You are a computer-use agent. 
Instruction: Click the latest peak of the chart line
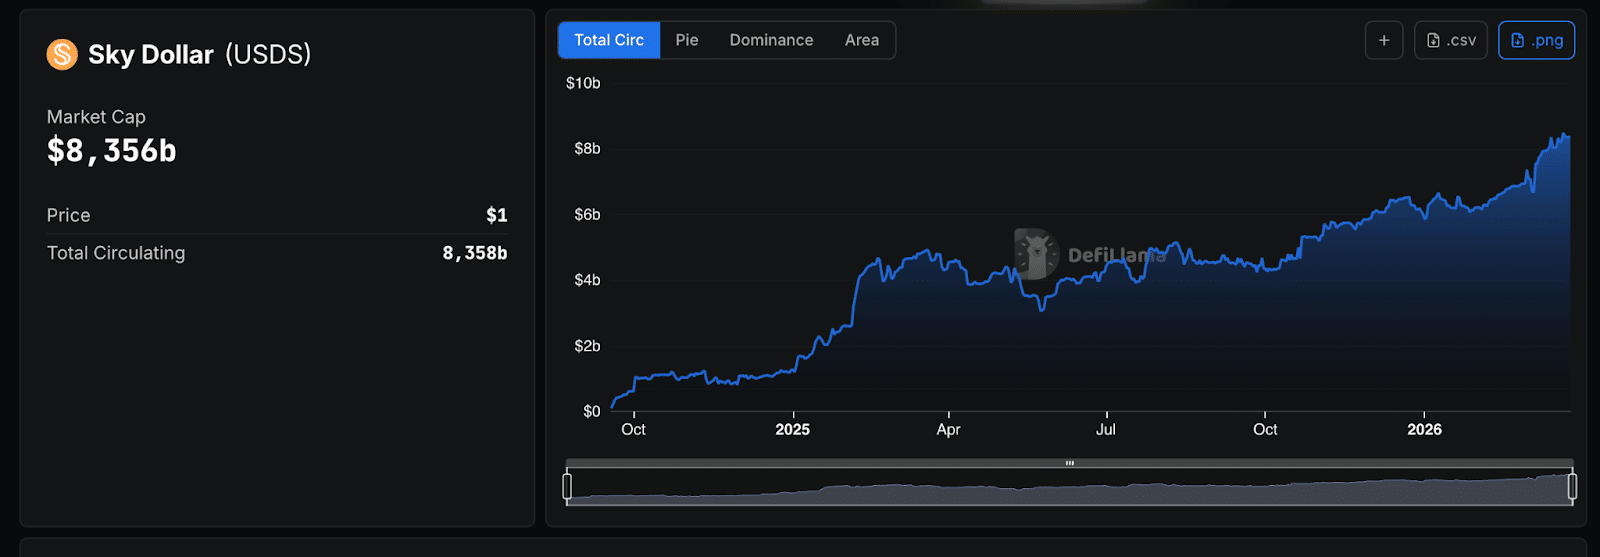[1564, 134]
